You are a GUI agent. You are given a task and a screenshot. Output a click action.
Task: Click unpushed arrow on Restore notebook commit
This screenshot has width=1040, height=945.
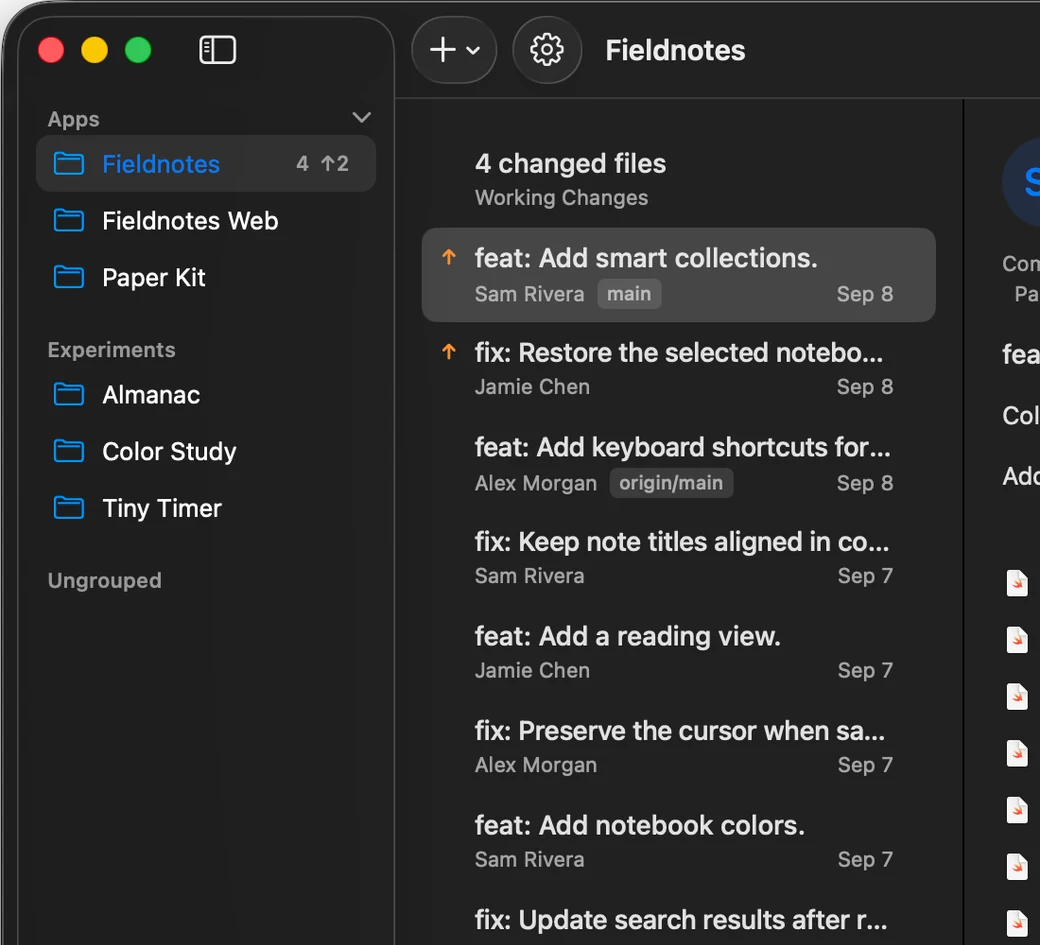[449, 351]
